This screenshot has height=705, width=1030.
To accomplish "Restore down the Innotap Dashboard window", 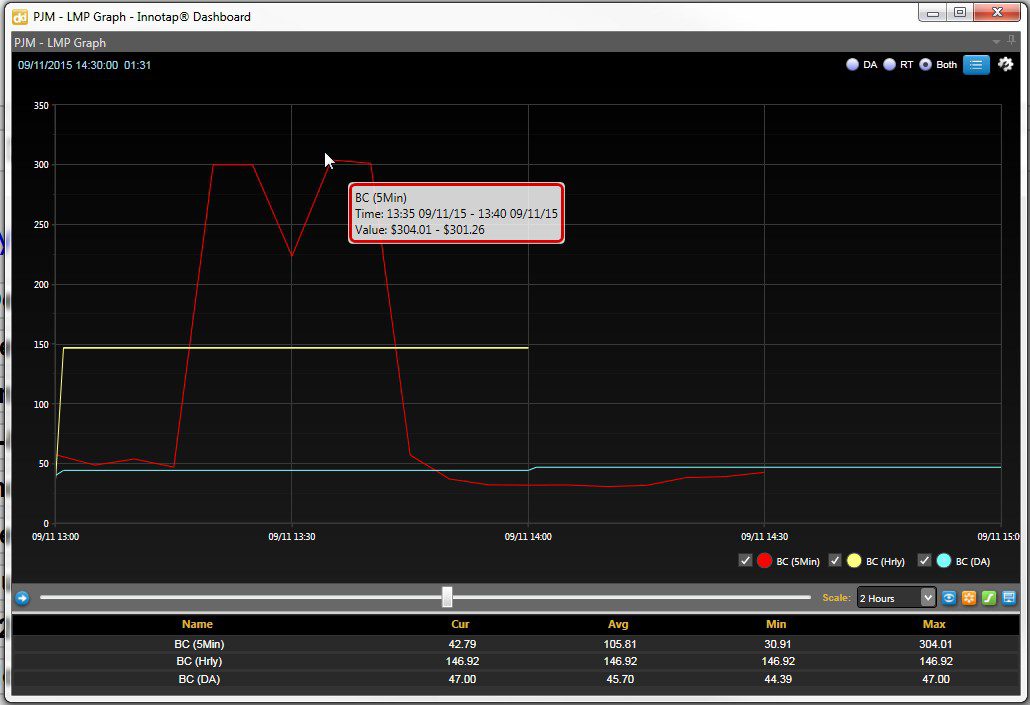I will 960,12.
